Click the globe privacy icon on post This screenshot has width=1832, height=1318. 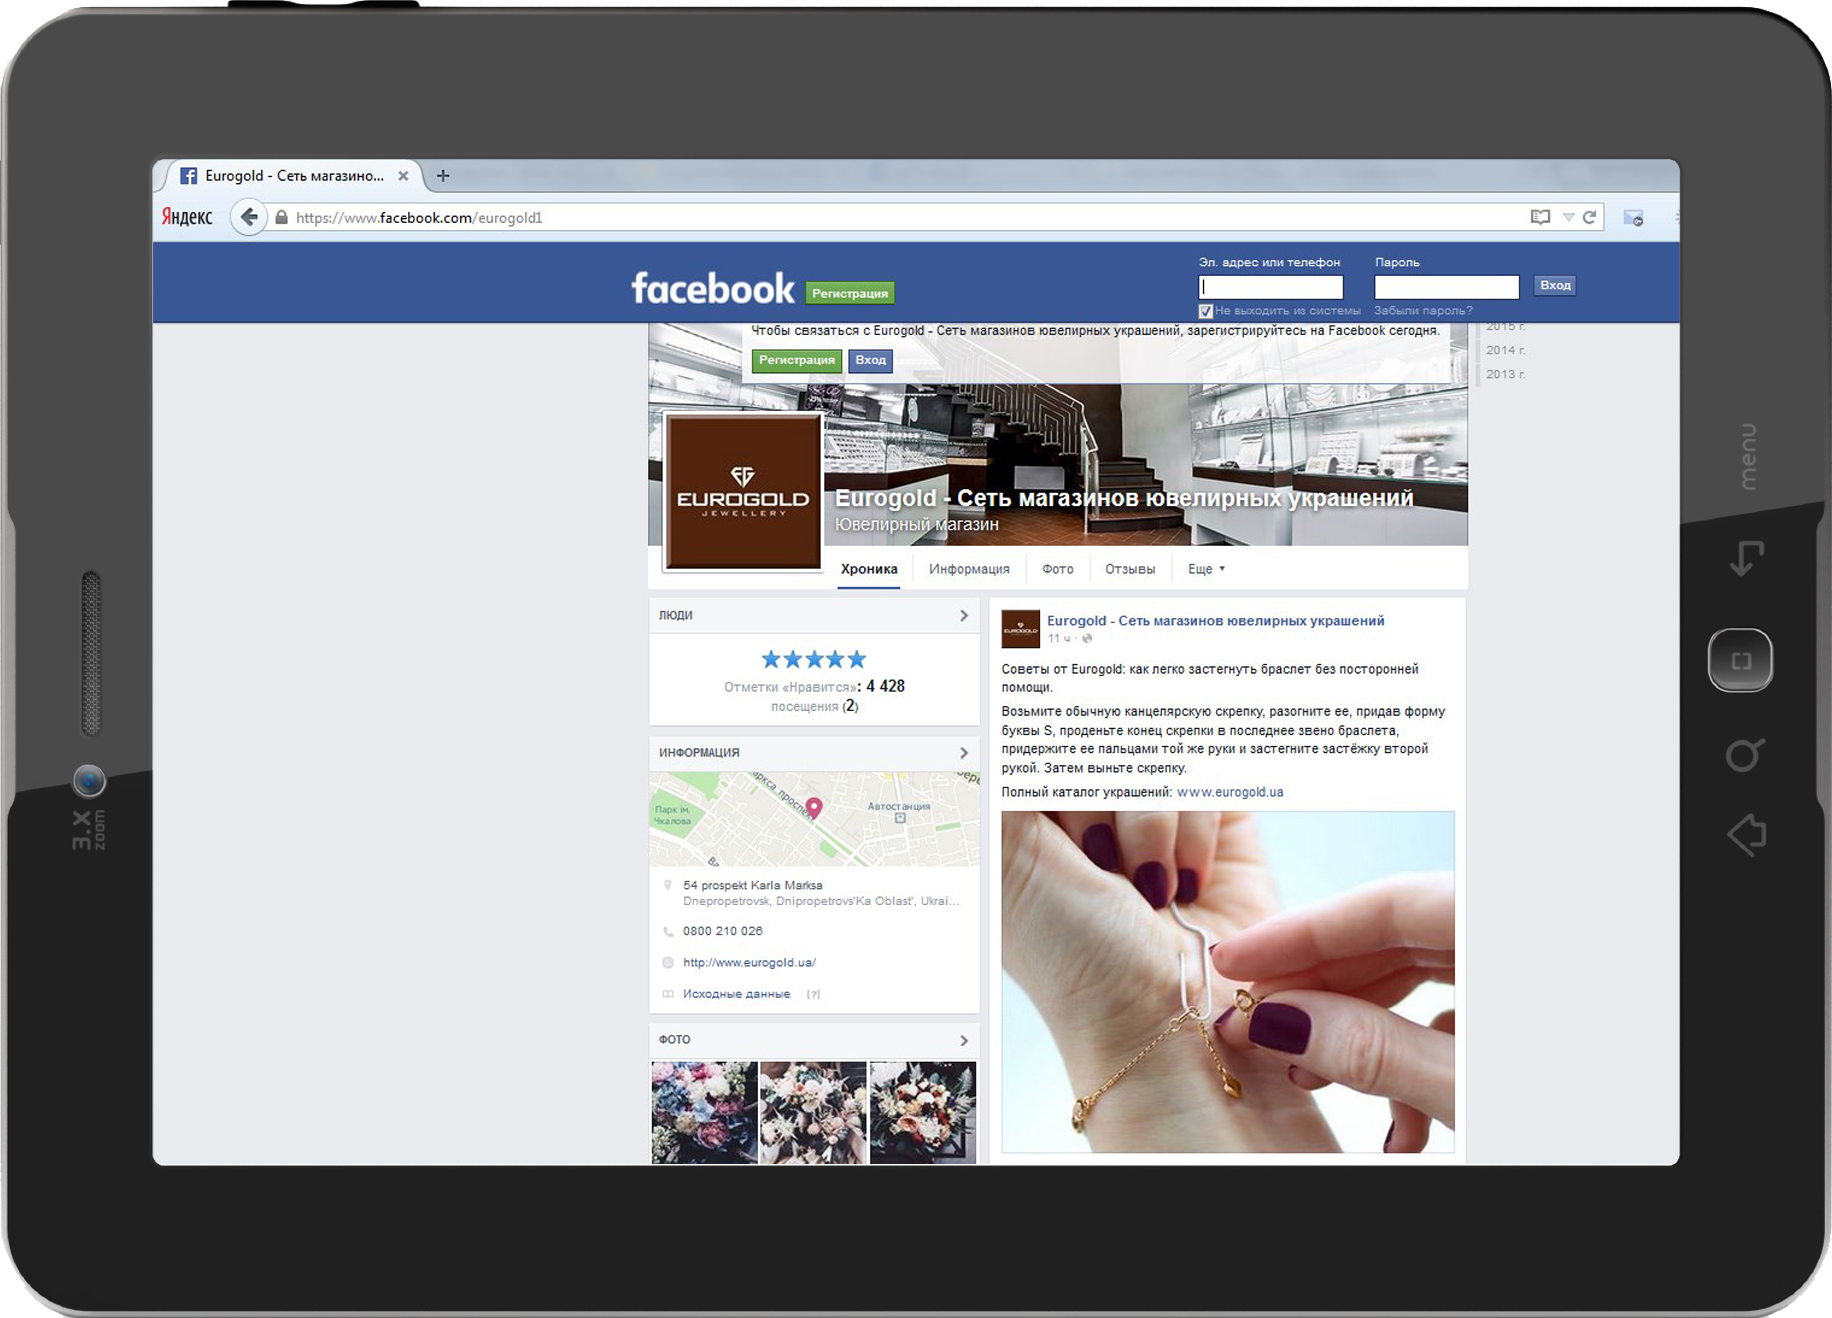[1087, 638]
